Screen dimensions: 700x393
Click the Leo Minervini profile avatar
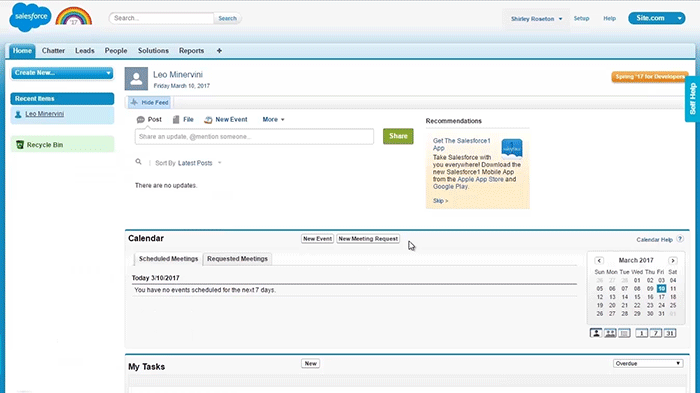[x=136, y=79]
